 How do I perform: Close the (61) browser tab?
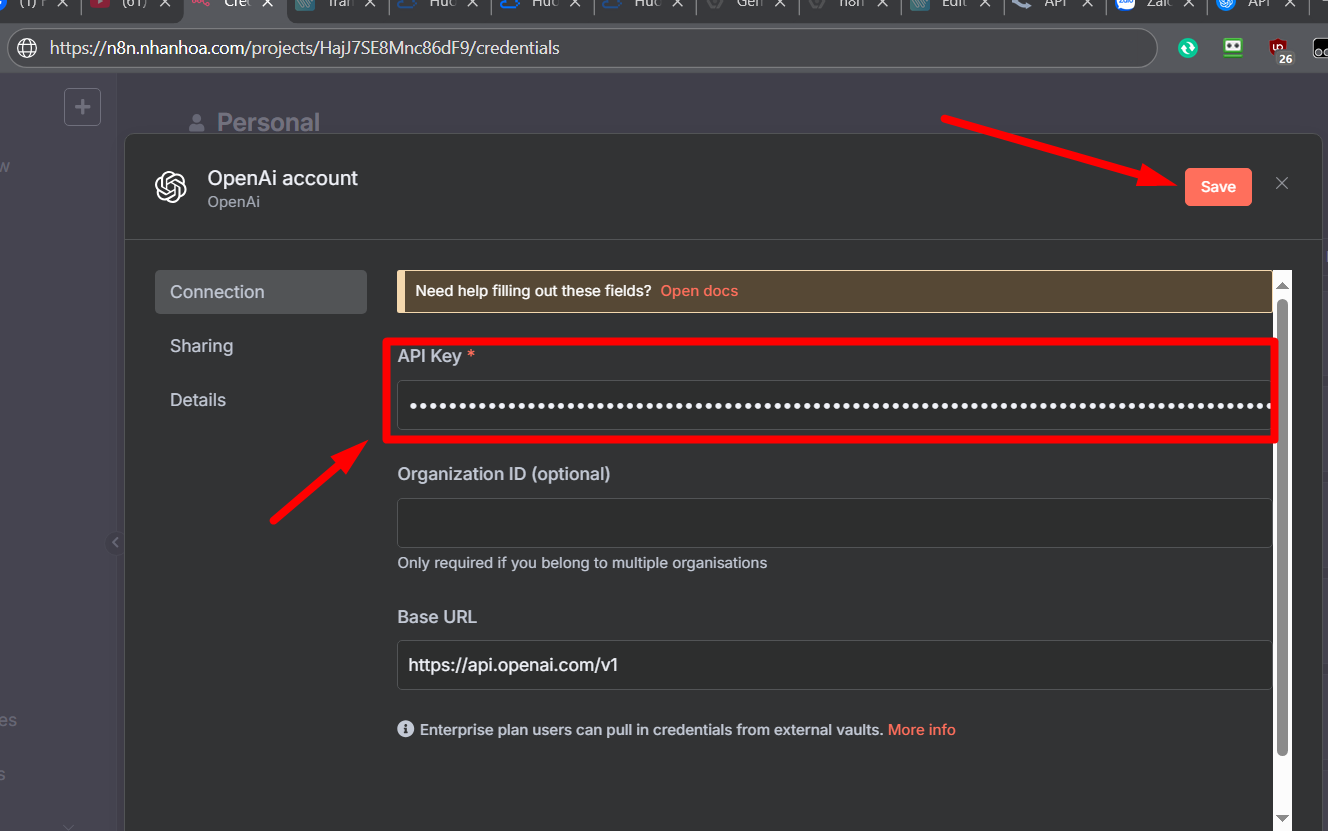click(165, 3)
